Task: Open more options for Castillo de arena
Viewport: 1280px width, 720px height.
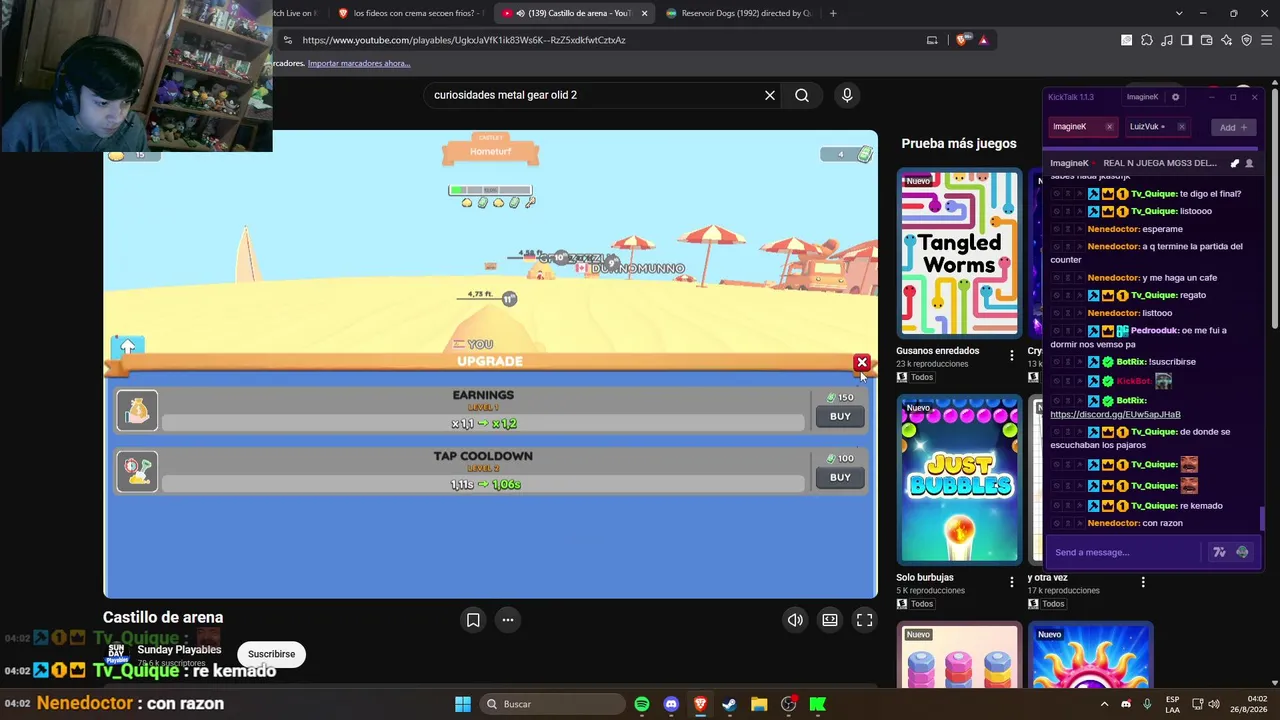Action: pos(508,620)
